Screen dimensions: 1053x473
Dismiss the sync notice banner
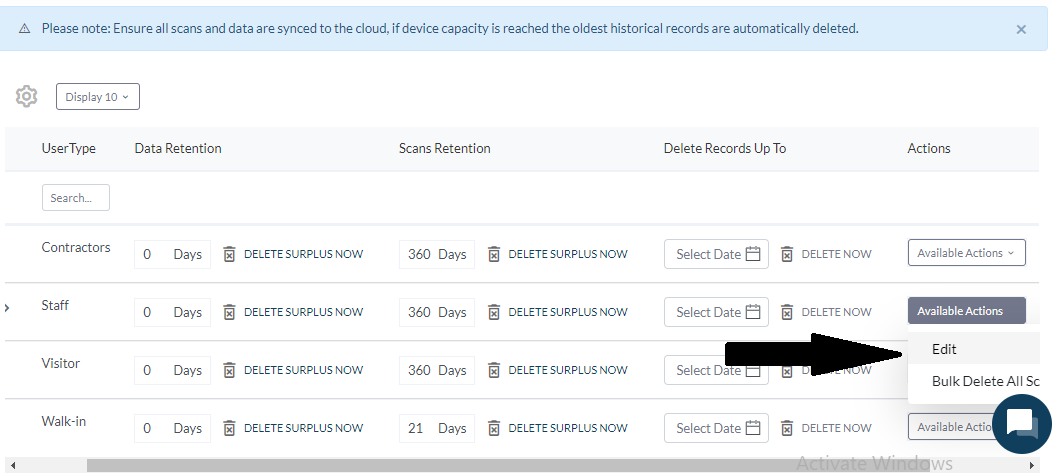click(1021, 30)
